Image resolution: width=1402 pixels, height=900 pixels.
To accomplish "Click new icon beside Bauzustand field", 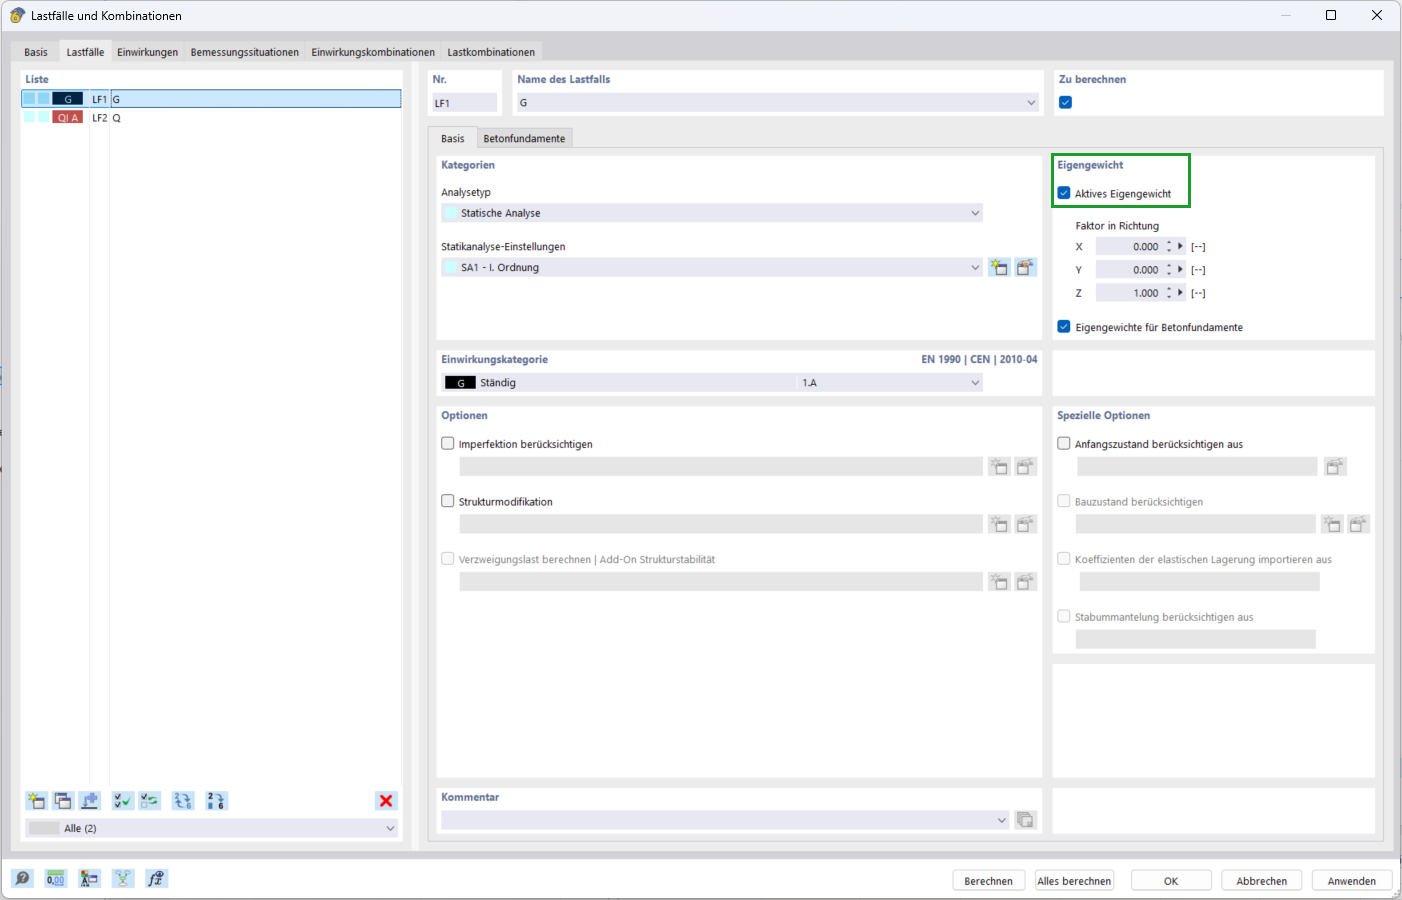I will point(1332,524).
